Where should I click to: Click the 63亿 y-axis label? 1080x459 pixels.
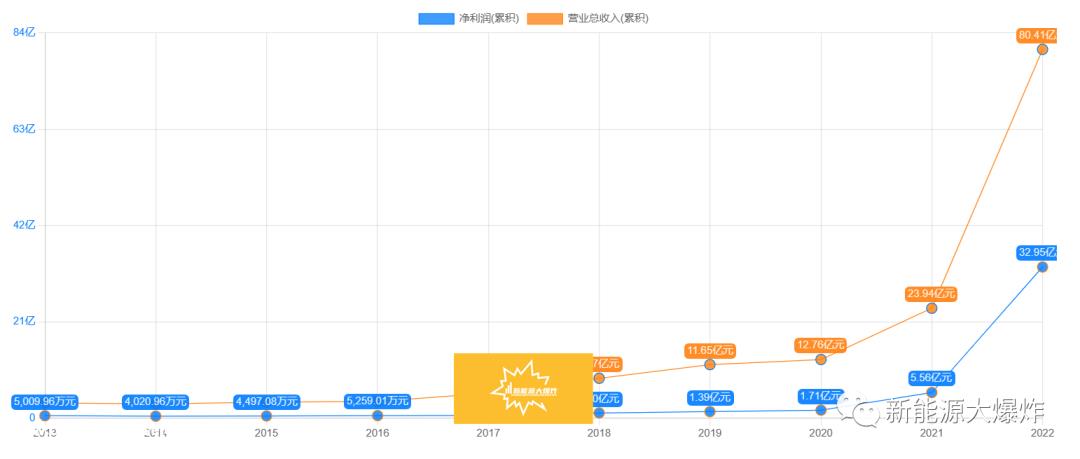[x=23, y=128]
